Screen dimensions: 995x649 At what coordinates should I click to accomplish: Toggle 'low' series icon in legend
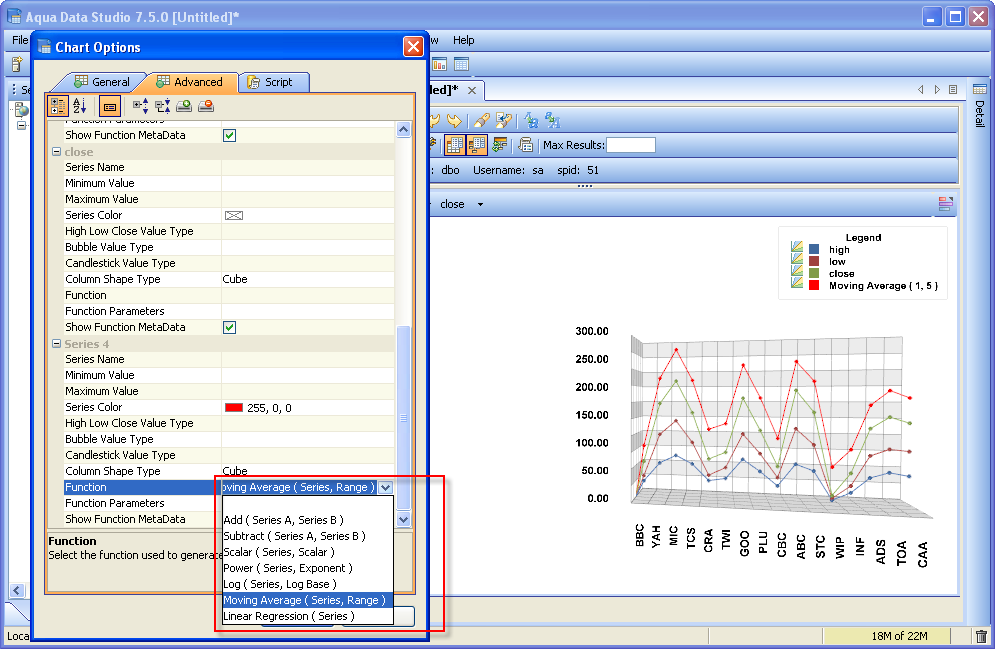[797, 259]
